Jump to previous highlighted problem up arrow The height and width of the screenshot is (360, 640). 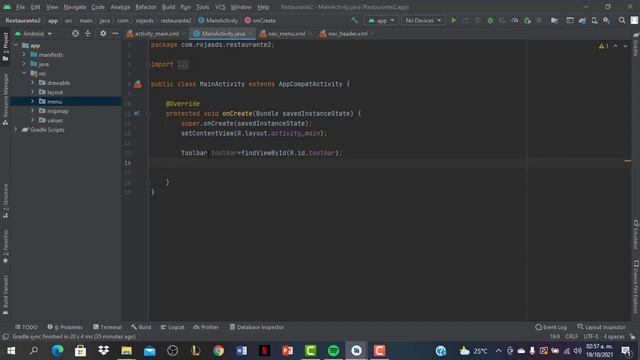click(x=616, y=46)
